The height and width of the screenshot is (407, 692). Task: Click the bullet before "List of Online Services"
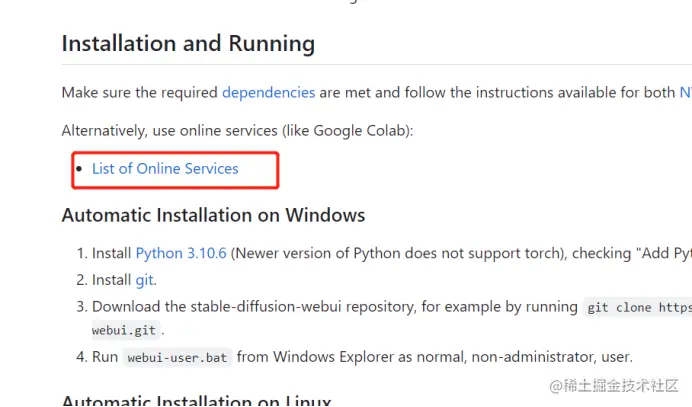point(80,169)
